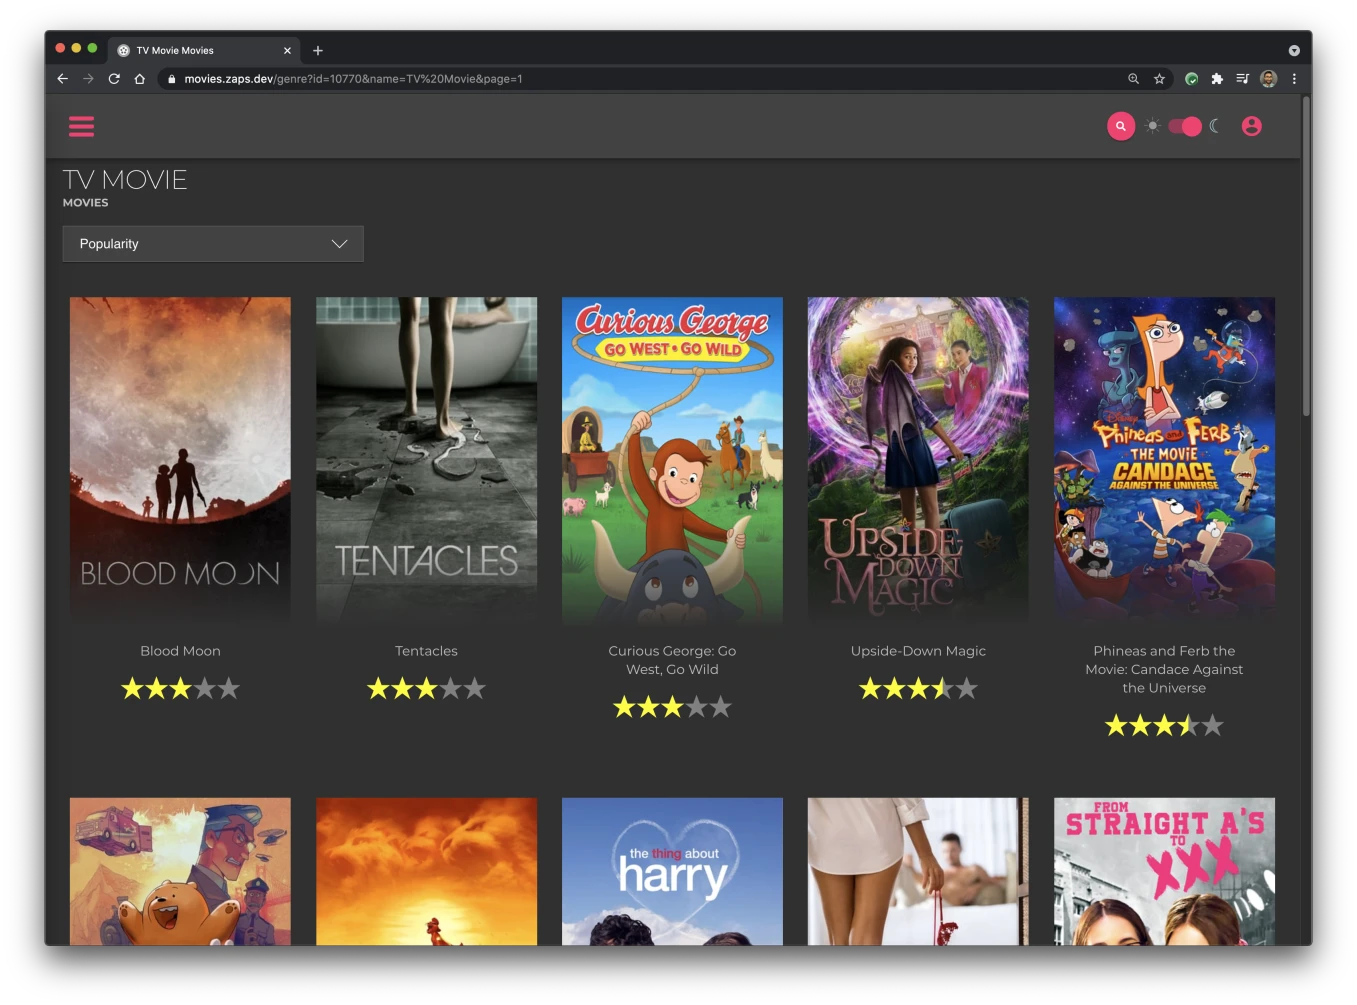Open Phineas and Ferb movie poster
This screenshot has width=1357, height=1005.
coord(1164,461)
